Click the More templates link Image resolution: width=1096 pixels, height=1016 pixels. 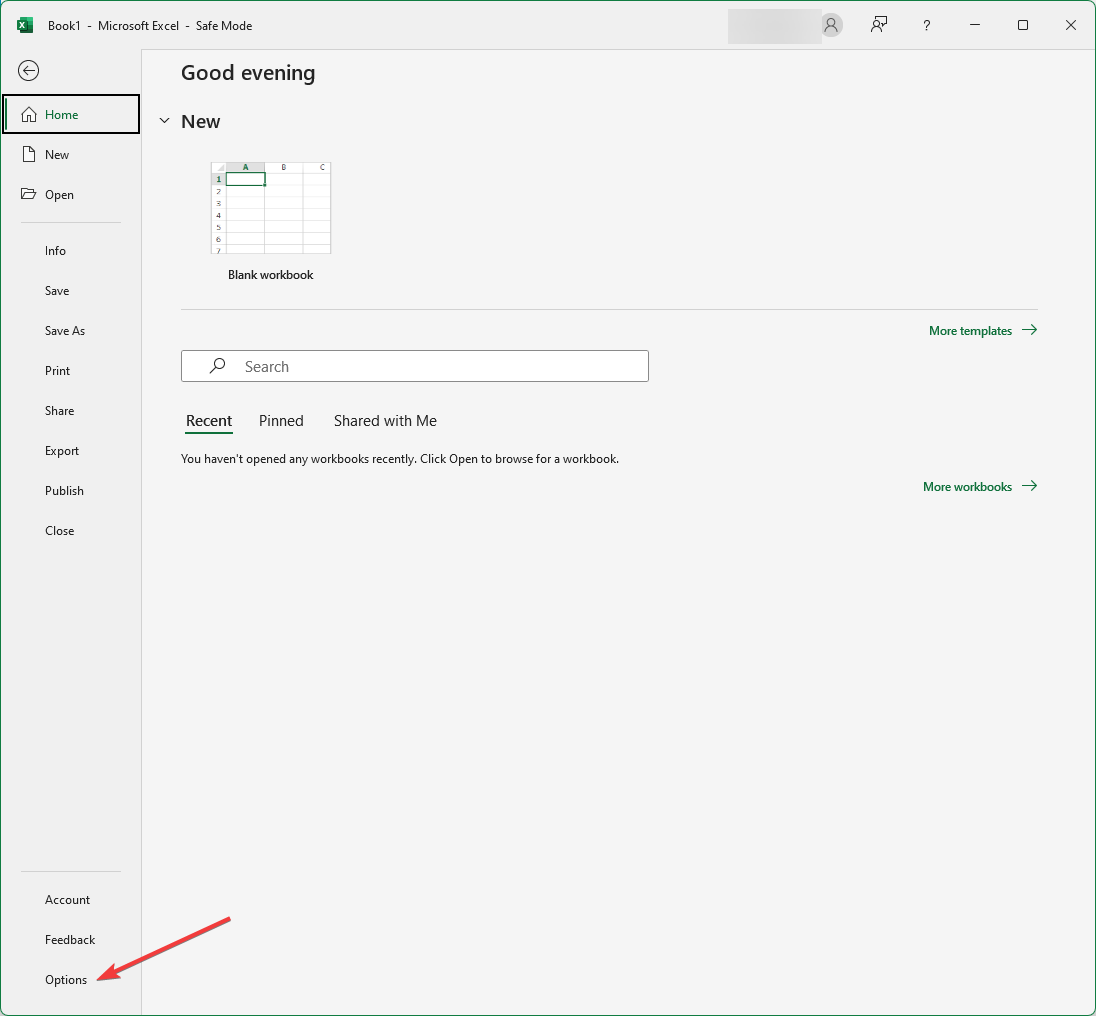(983, 331)
